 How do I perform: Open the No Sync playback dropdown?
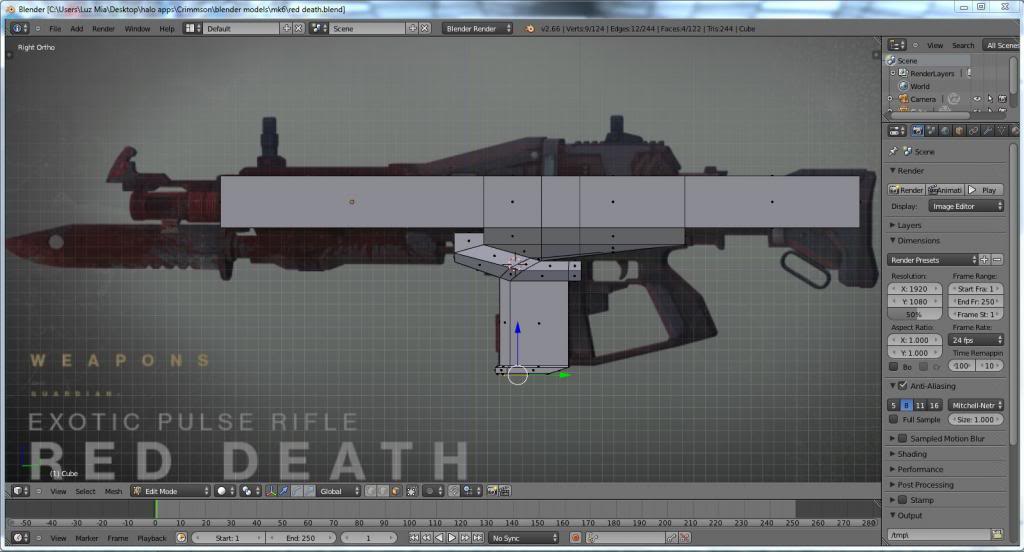tap(524, 538)
